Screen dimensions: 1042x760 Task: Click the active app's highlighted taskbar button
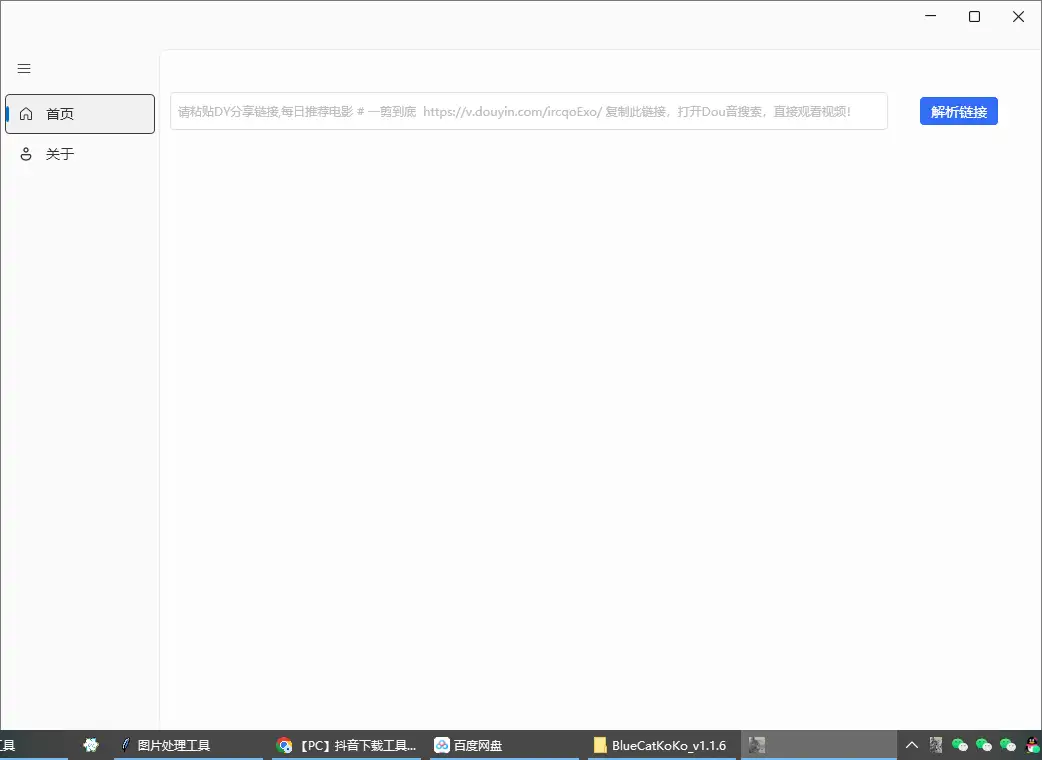point(818,745)
